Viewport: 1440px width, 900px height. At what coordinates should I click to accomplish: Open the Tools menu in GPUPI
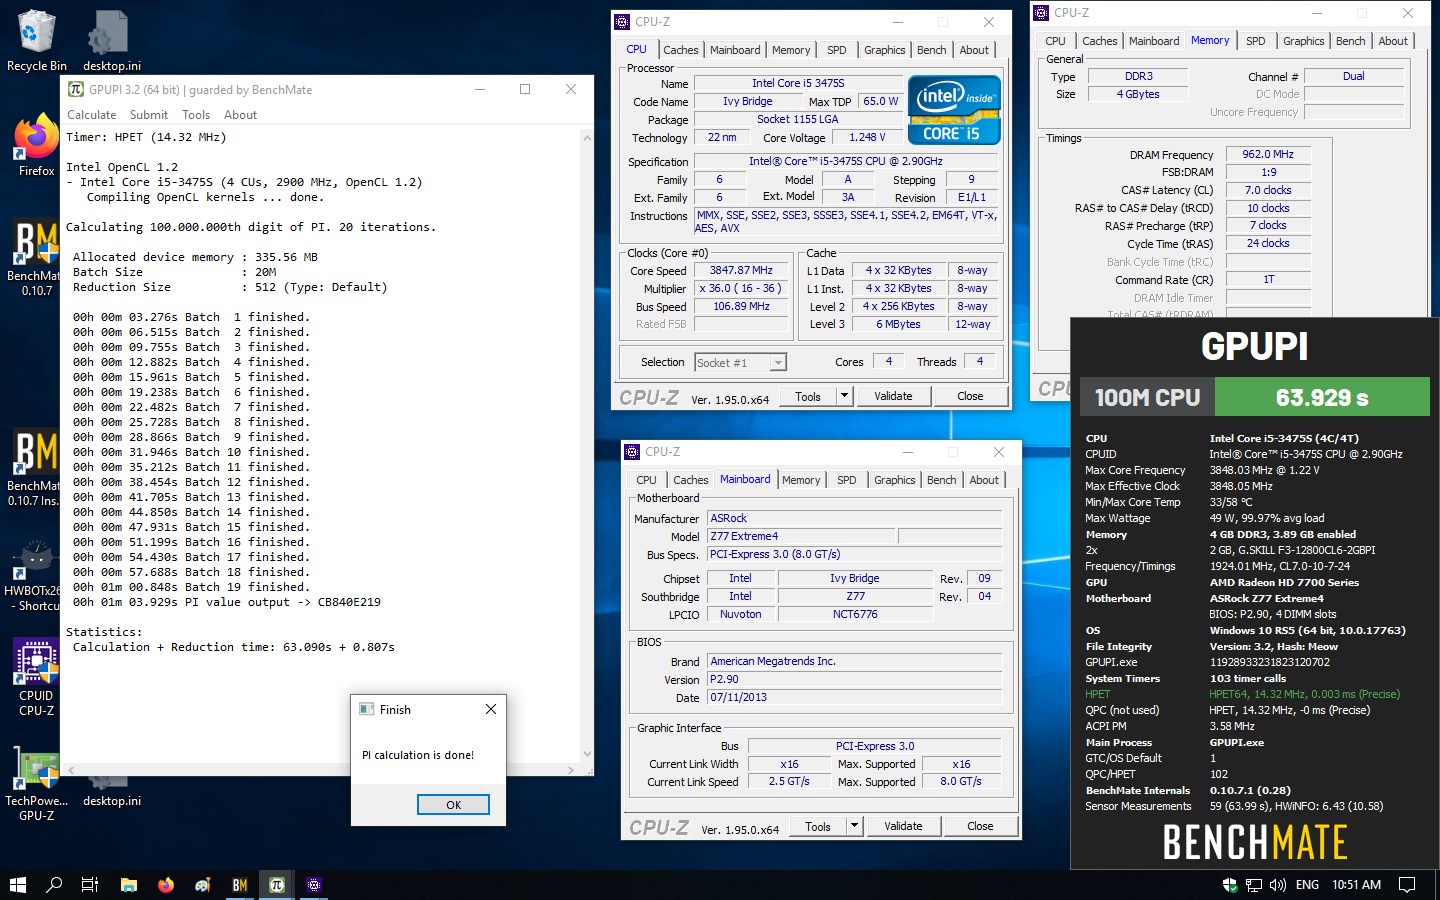pyautogui.click(x=196, y=115)
